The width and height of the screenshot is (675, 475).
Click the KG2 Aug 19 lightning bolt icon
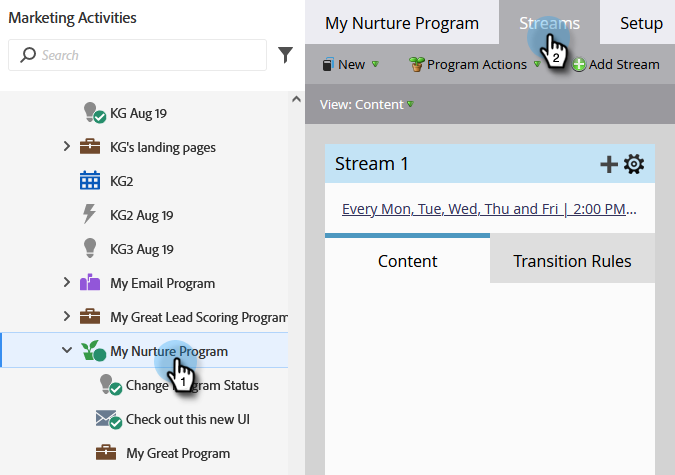[89, 215]
